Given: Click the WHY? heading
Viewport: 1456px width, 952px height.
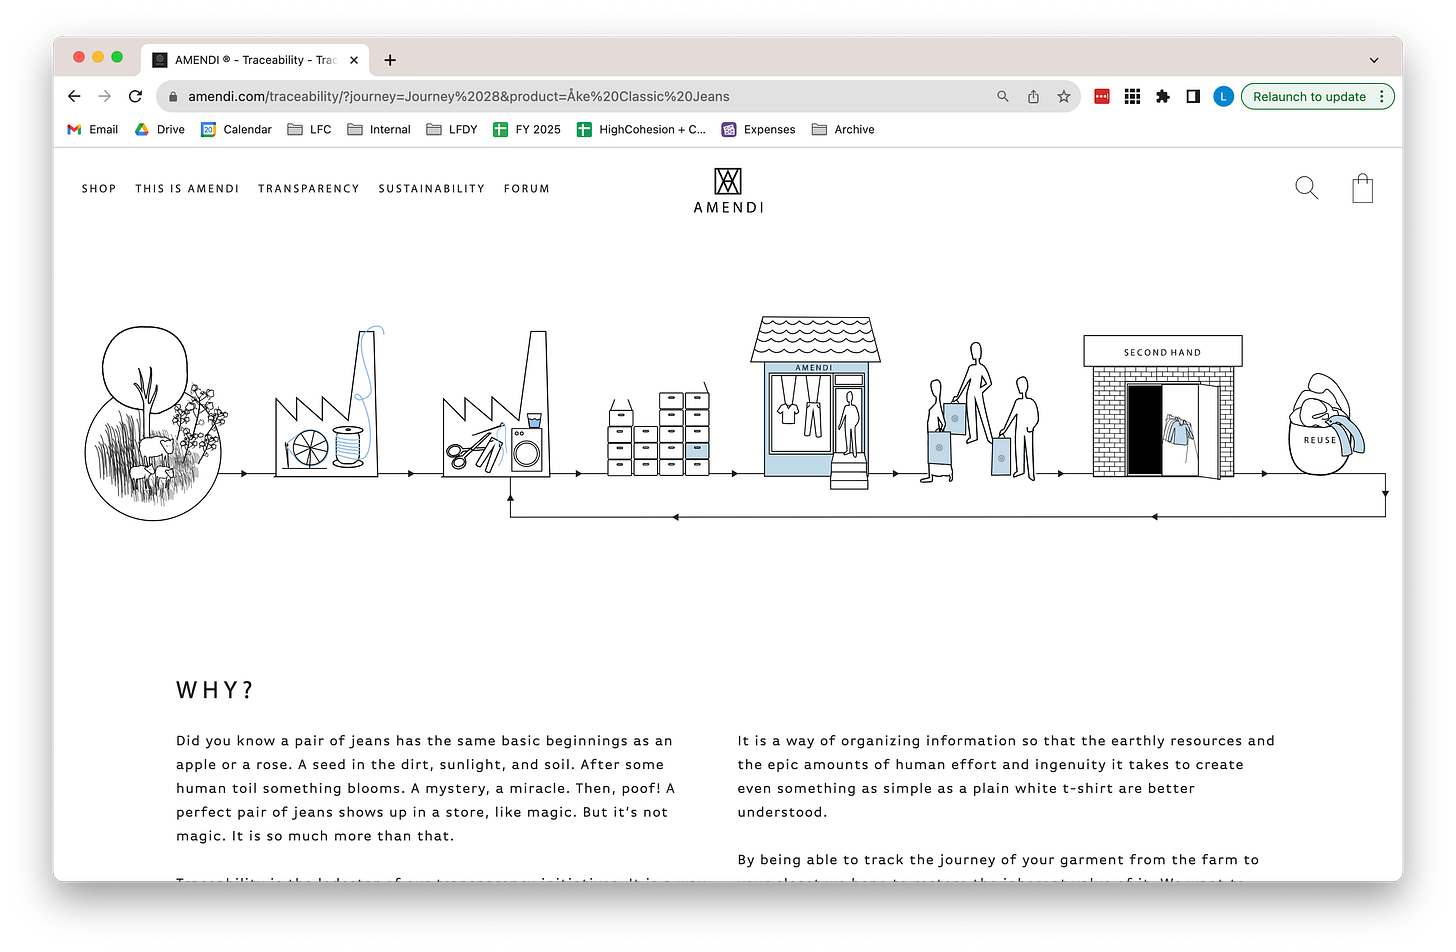Looking at the screenshot, I should coord(215,690).
